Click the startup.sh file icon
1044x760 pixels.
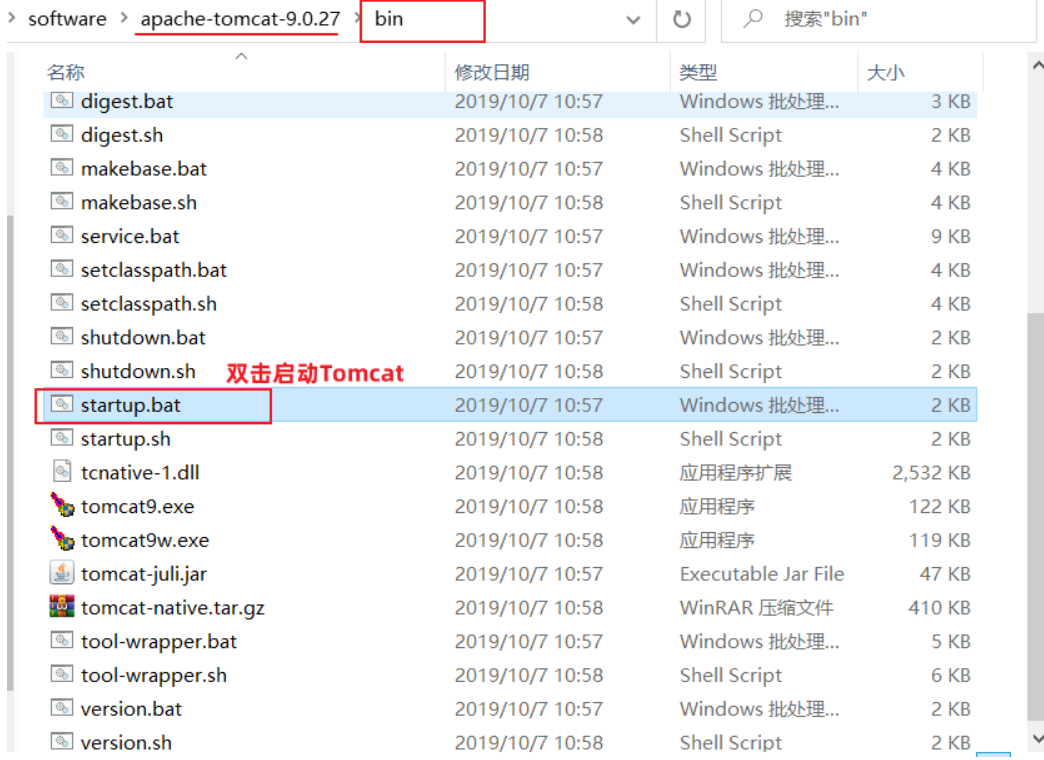(62, 438)
